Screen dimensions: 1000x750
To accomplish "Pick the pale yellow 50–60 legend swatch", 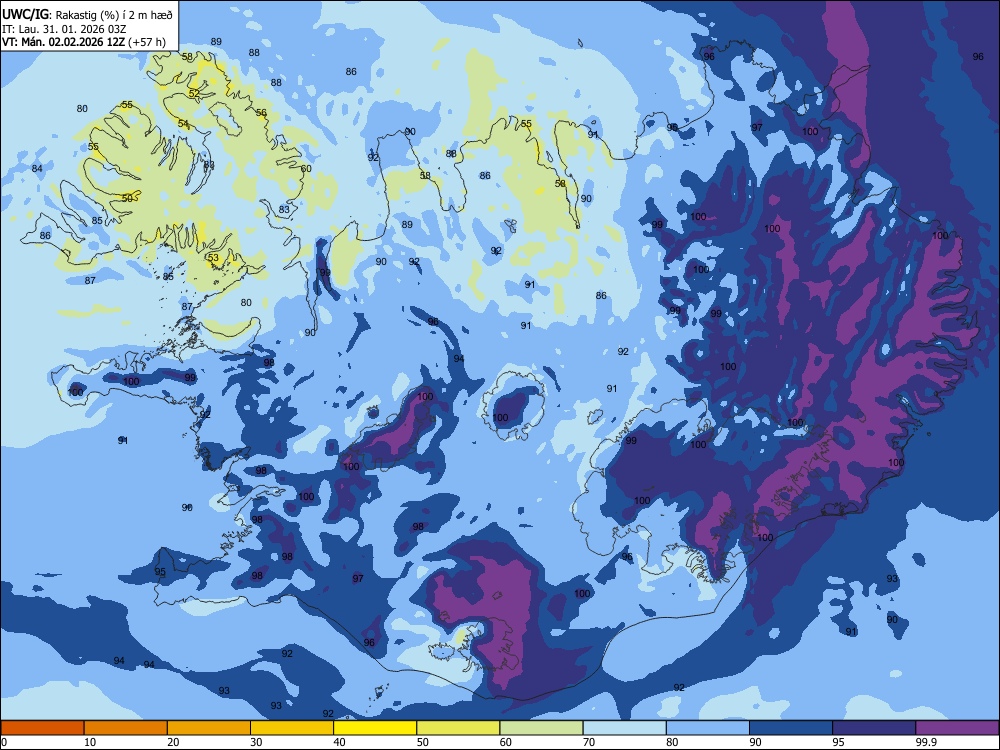I will (458, 728).
